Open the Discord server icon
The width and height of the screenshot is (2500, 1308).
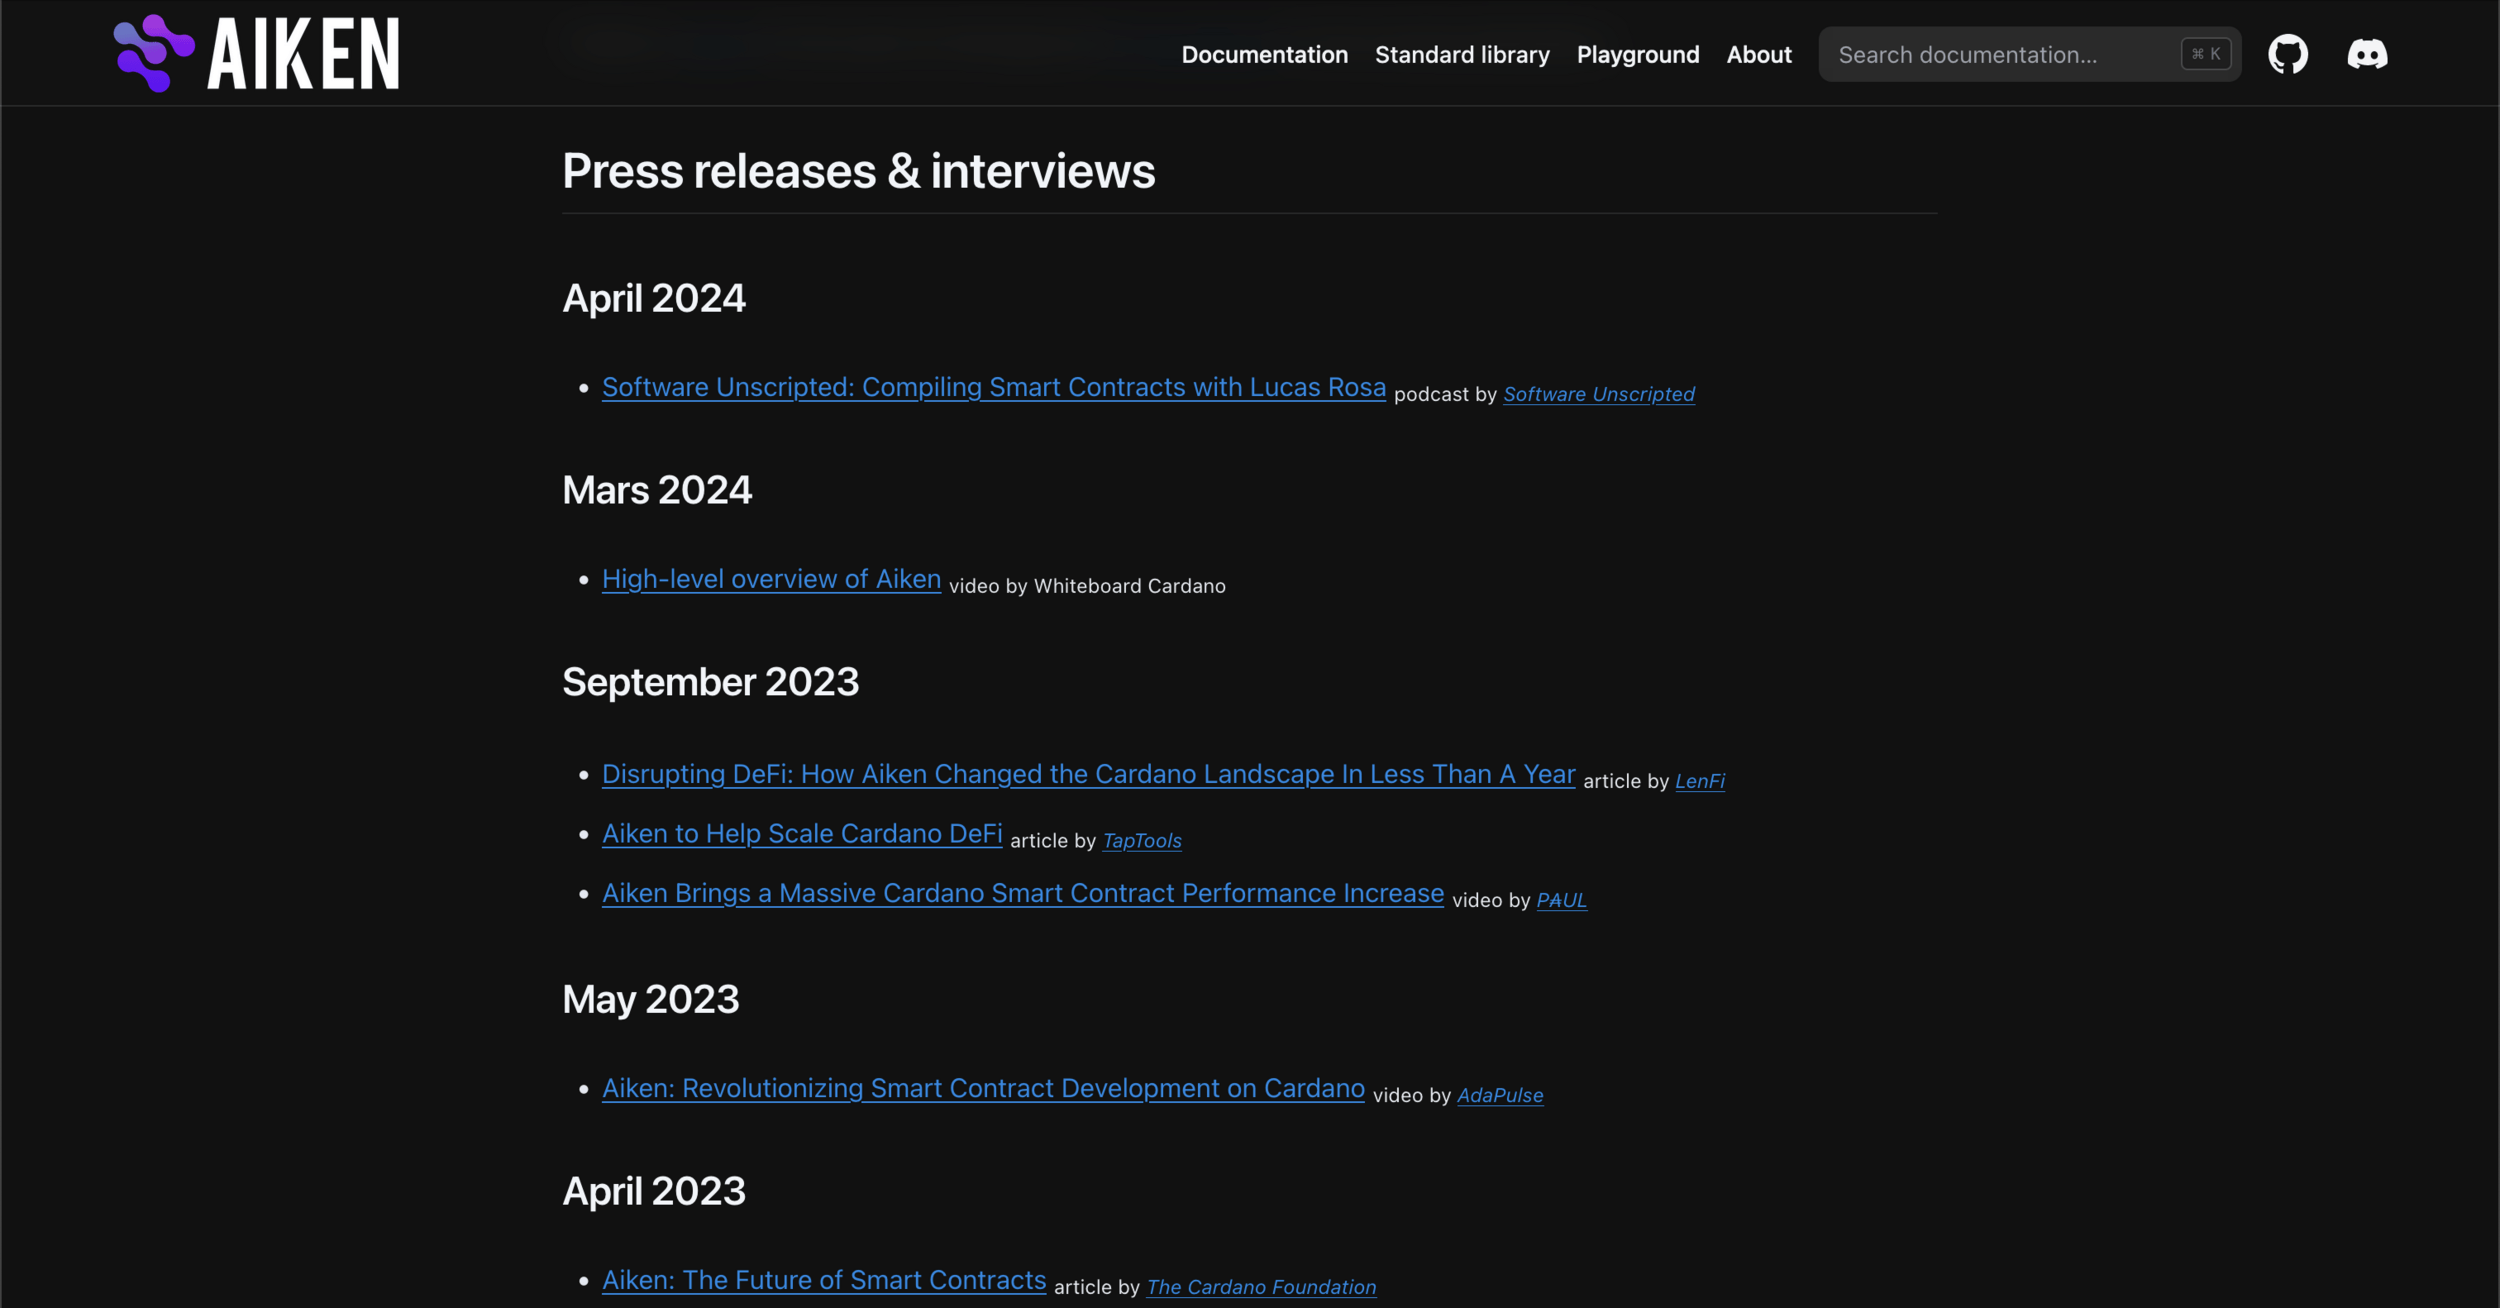click(2367, 54)
